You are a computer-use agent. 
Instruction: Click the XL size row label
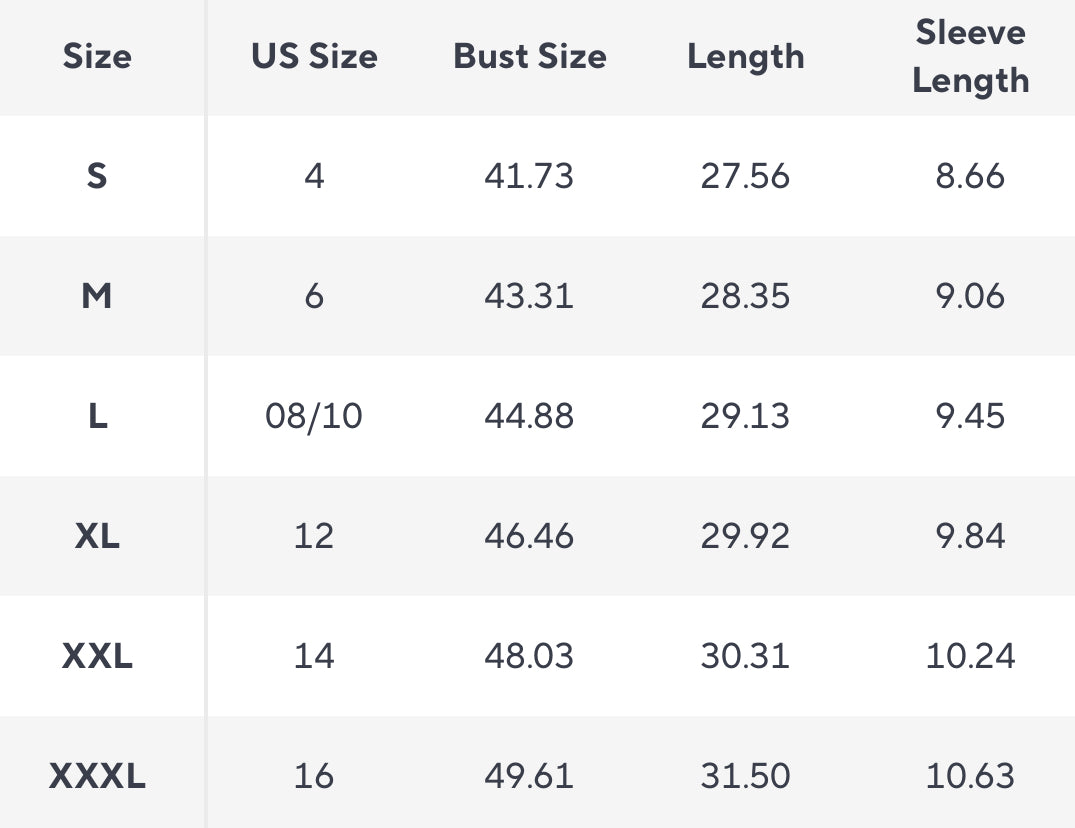97,537
